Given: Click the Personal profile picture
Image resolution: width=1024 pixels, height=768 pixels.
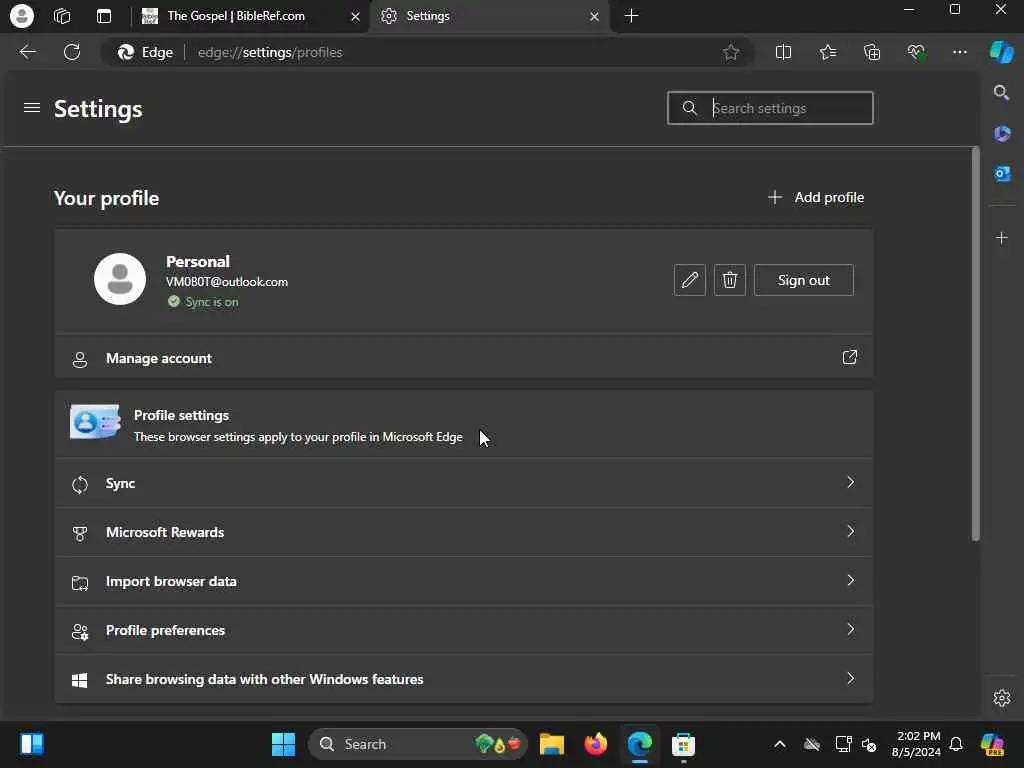Looking at the screenshot, I should (x=120, y=279).
